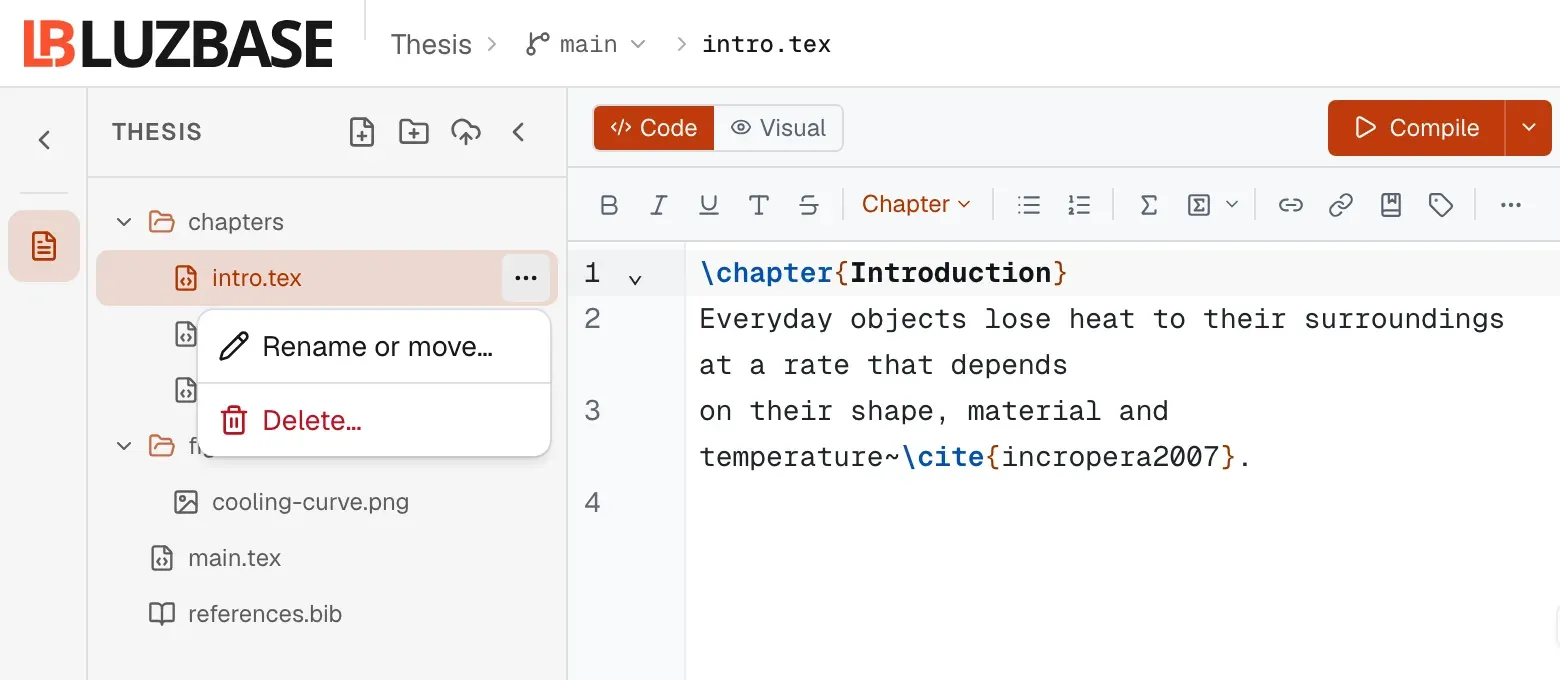
Task: Insert a bulleted list
Action: click(x=1028, y=205)
